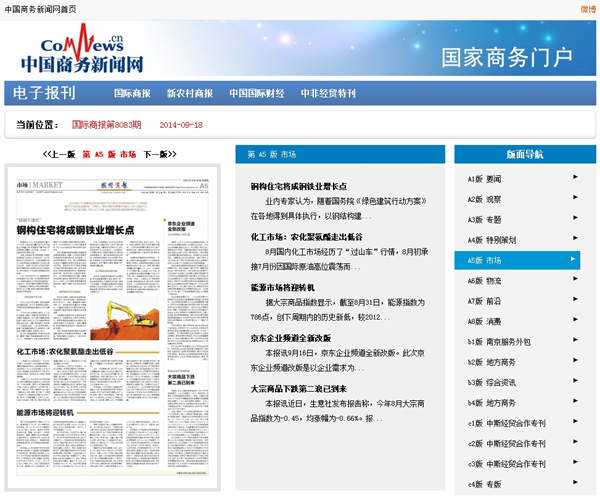The image size is (600, 496).
Task: Click the arrow icon beside b1版 南京服务外包
Action: pyautogui.click(x=574, y=341)
